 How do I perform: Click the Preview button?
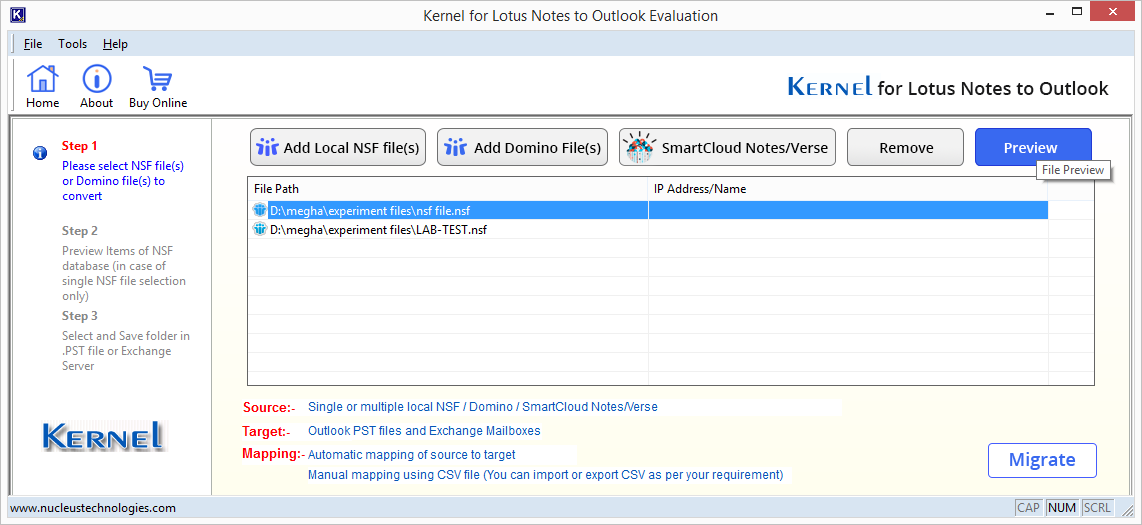click(x=1033, y=147)
